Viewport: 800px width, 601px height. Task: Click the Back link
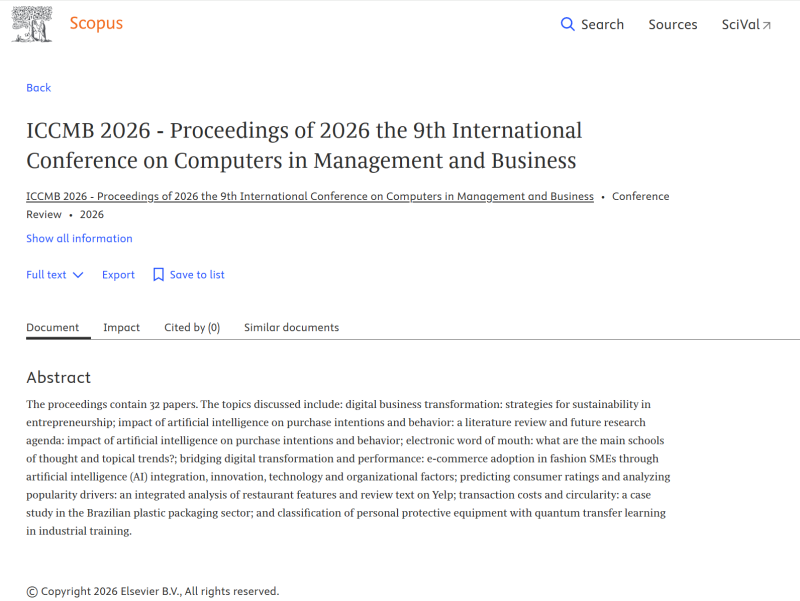click(39, 88)
